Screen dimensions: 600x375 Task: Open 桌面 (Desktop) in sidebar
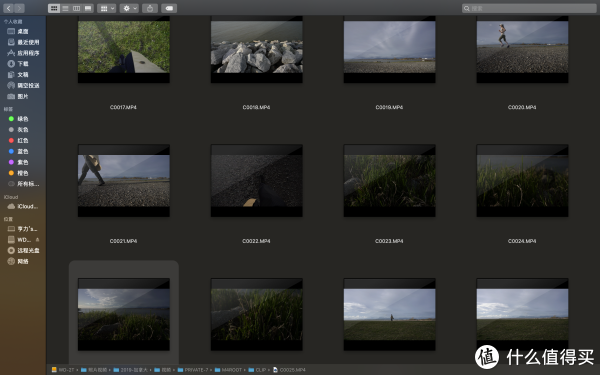pyautogui.click(x=23, y=31)
